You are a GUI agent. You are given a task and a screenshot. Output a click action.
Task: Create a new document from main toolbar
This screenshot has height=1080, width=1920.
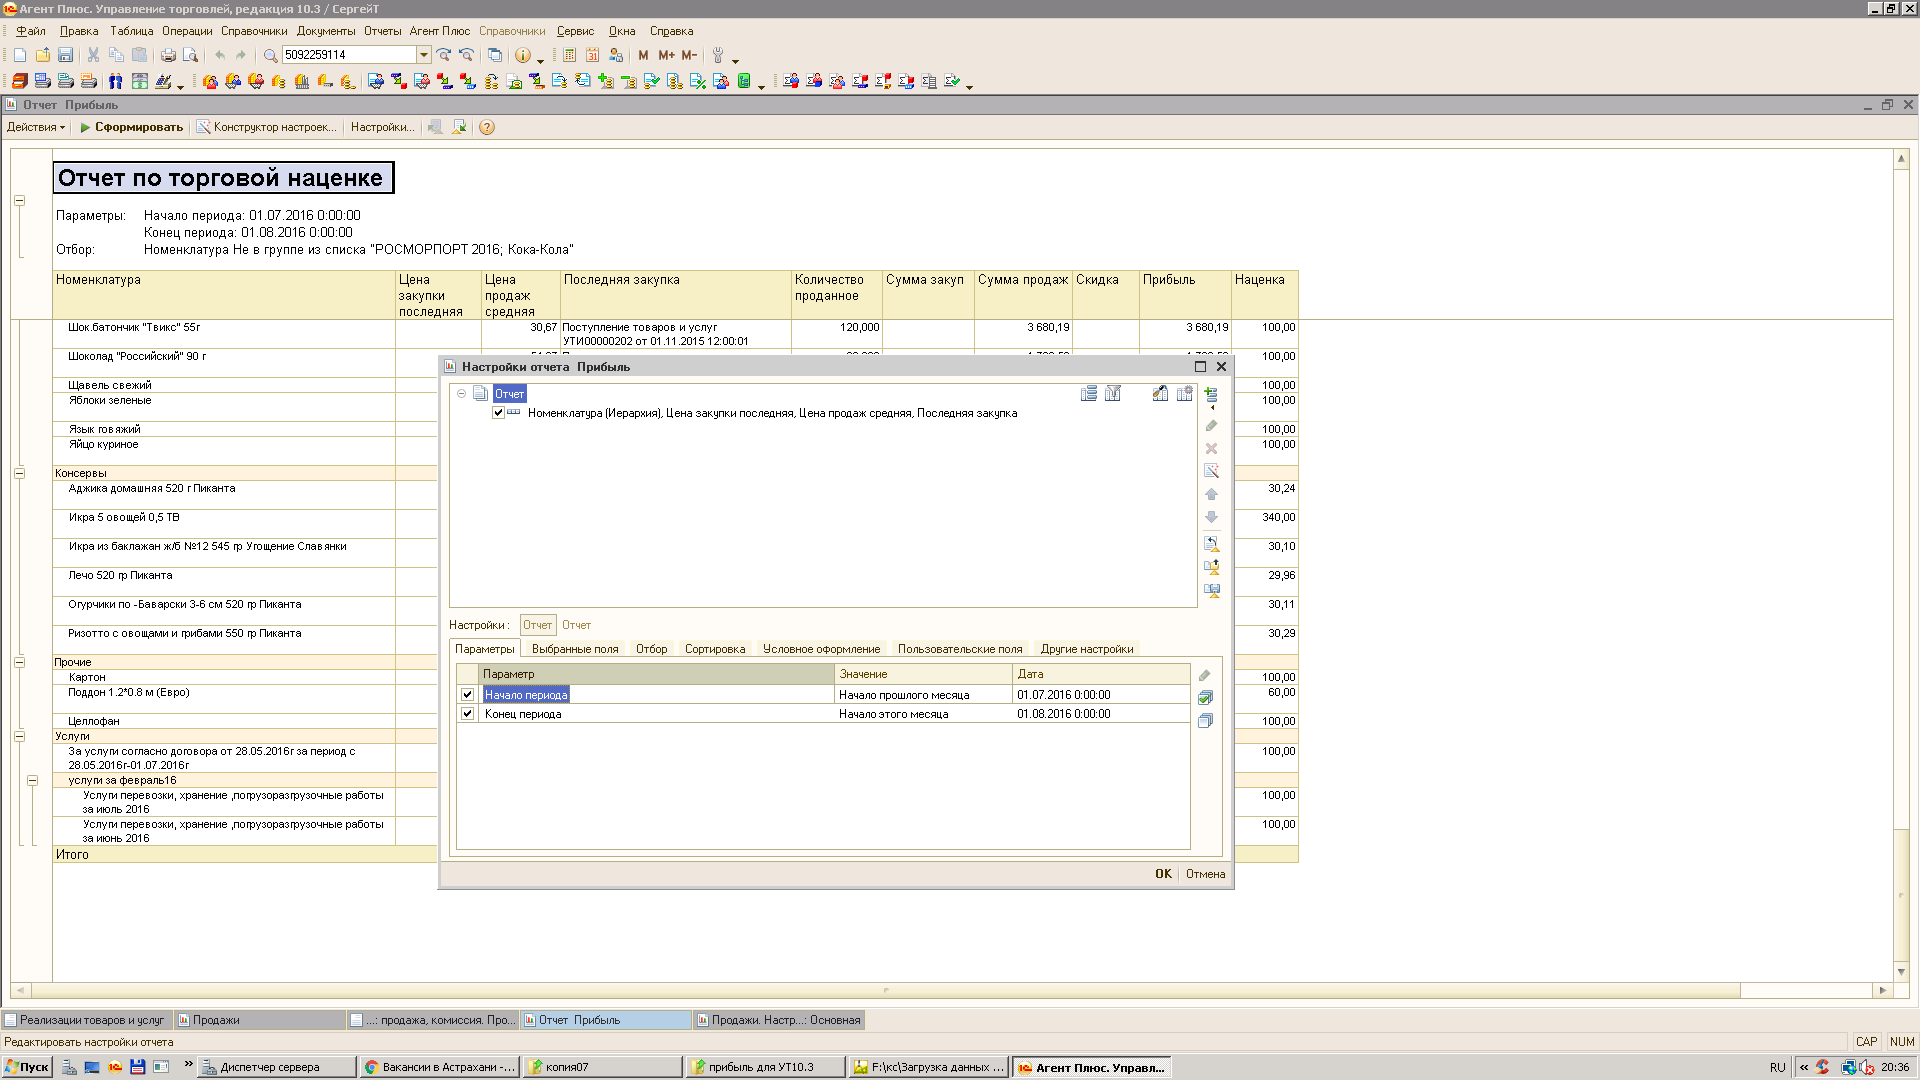(20, 55)
